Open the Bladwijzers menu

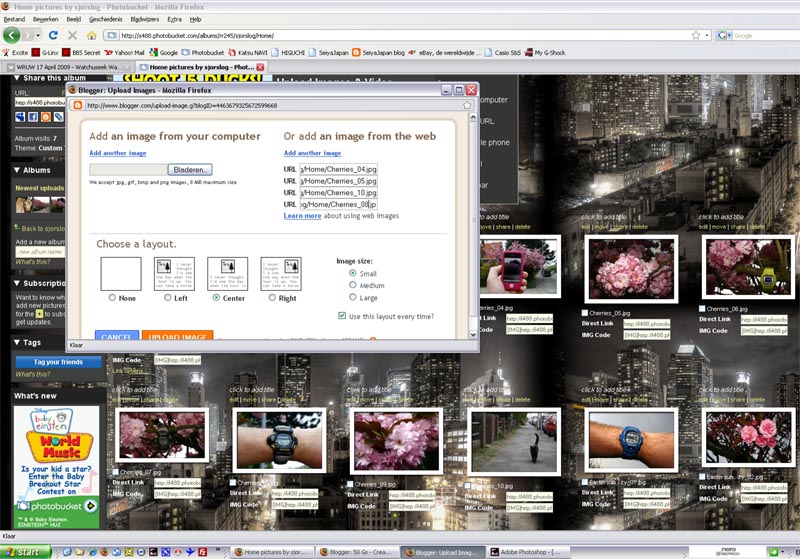pos(145,19)
